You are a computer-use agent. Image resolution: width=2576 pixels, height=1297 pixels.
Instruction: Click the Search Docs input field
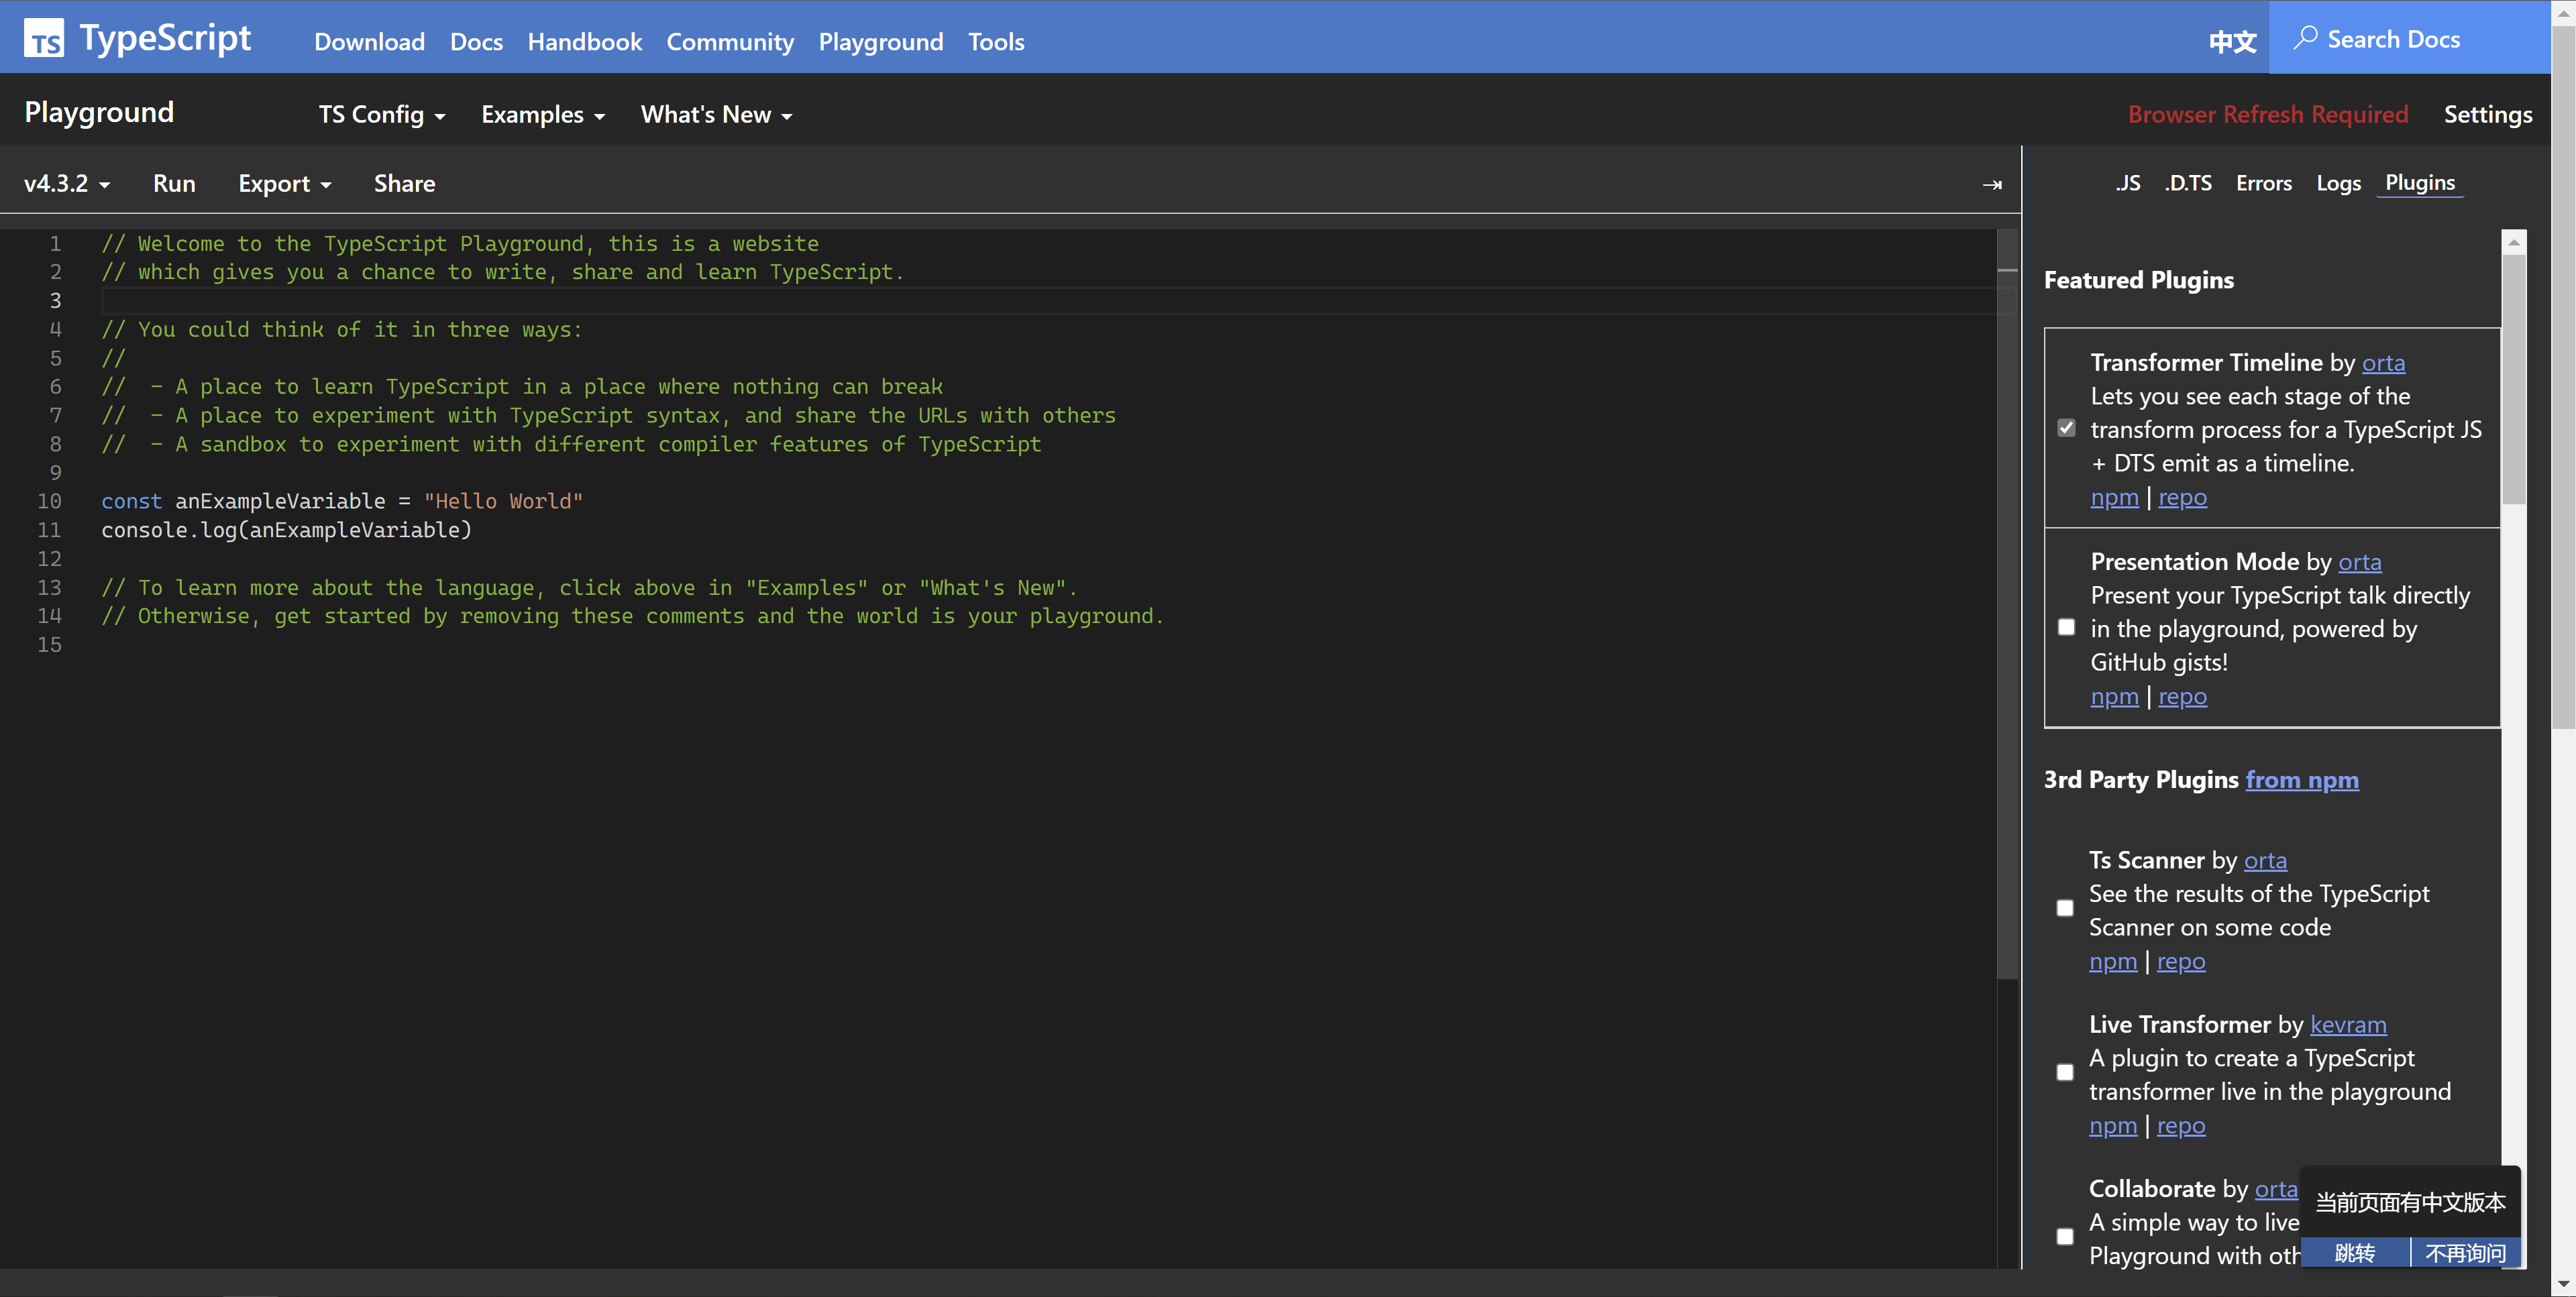[2410, 38]
